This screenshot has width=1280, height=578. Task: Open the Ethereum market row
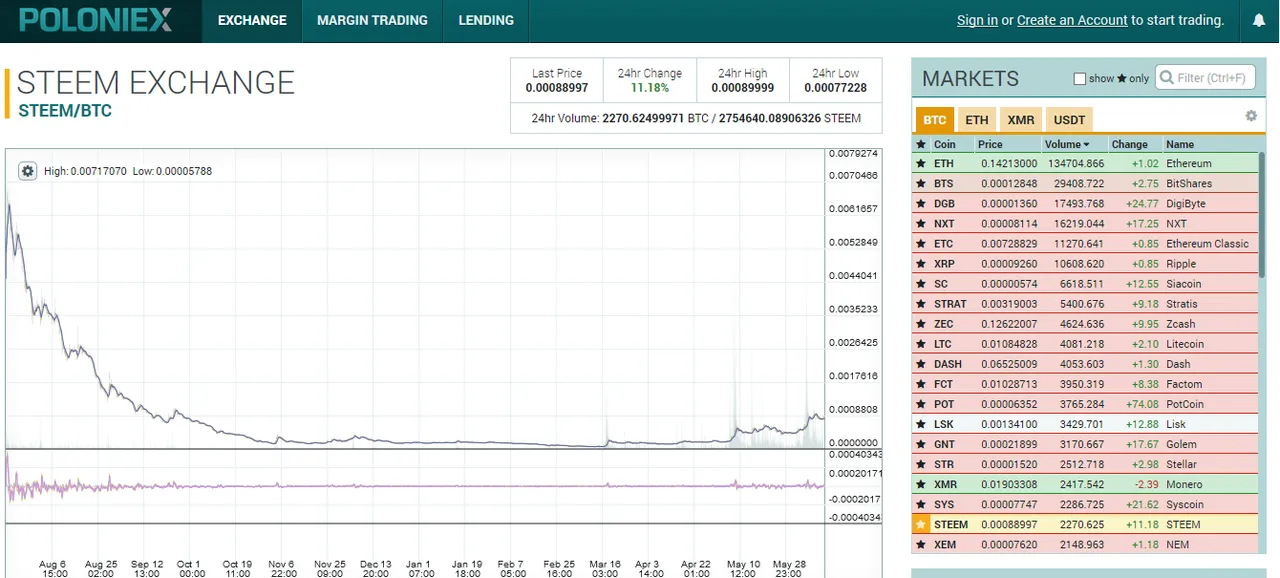(1085, 164)
